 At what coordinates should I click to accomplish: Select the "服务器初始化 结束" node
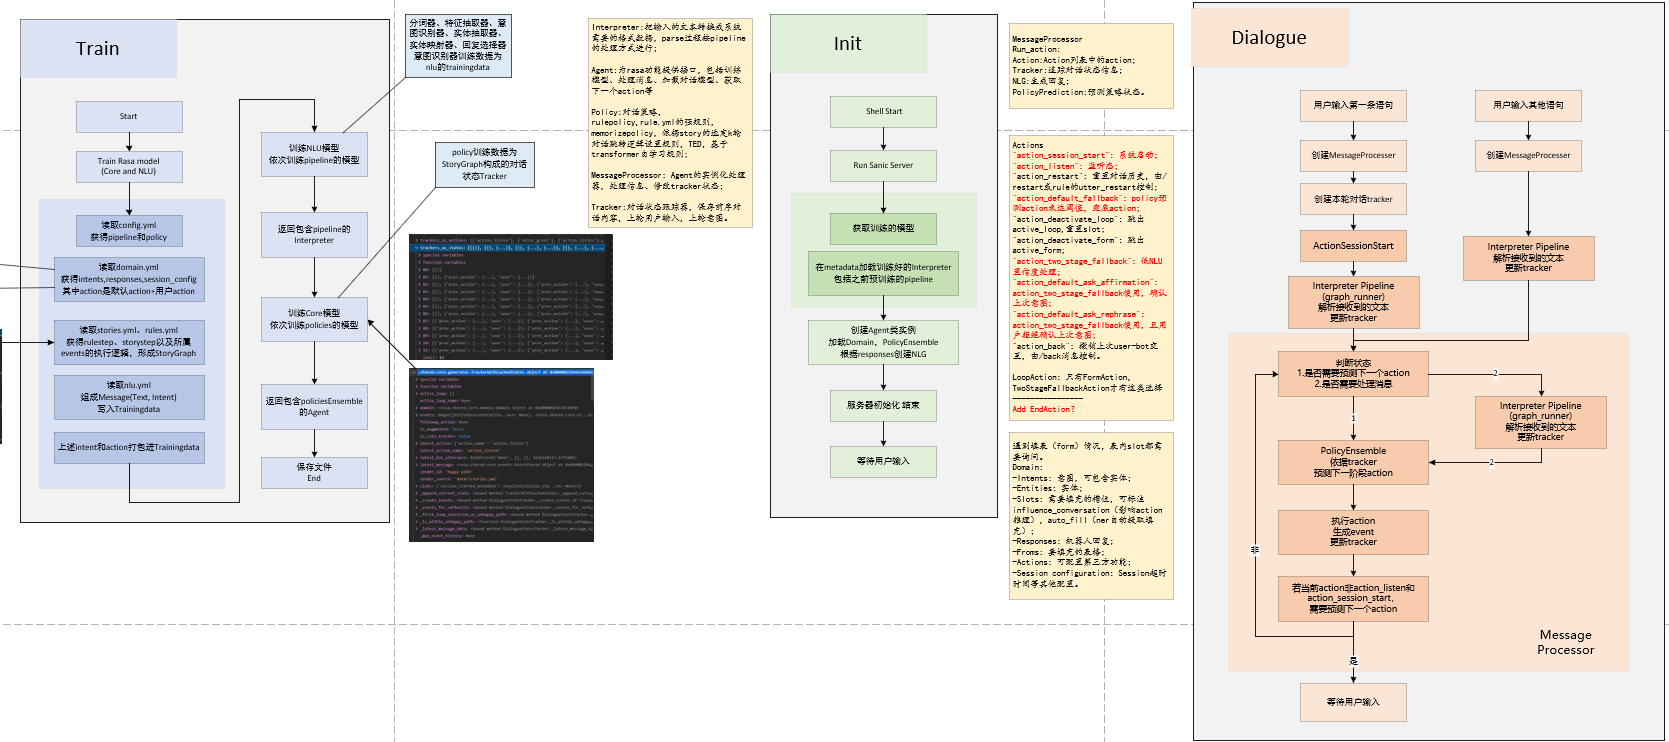(884, 405)
